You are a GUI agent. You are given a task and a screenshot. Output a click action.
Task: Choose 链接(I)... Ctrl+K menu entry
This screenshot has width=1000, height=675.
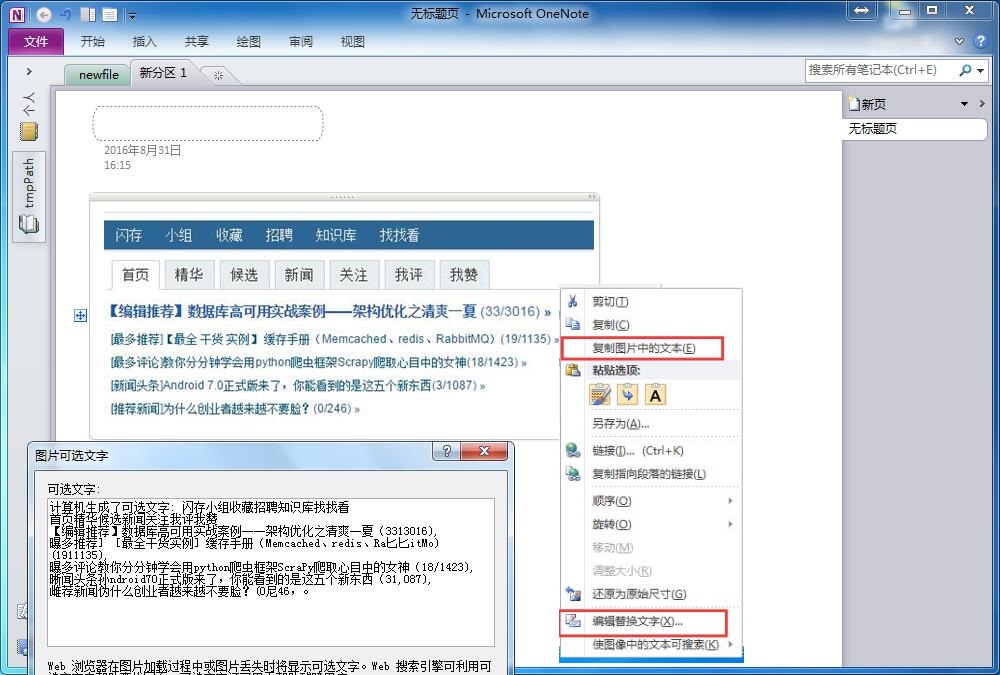point(651,450)
